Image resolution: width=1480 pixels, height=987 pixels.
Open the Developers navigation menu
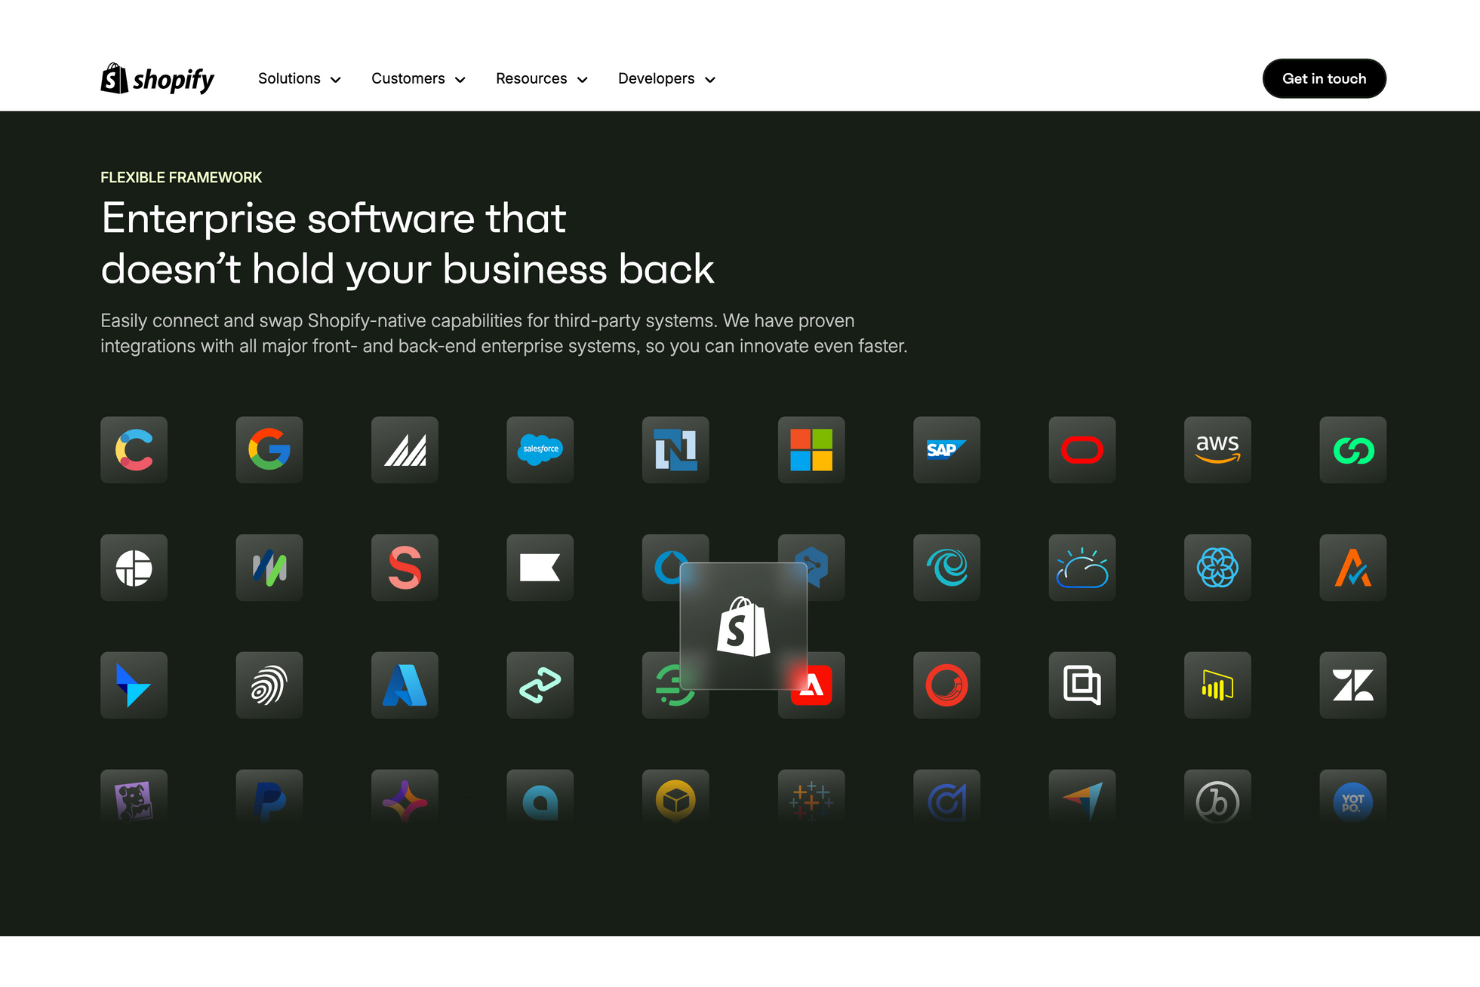point(666,79)
